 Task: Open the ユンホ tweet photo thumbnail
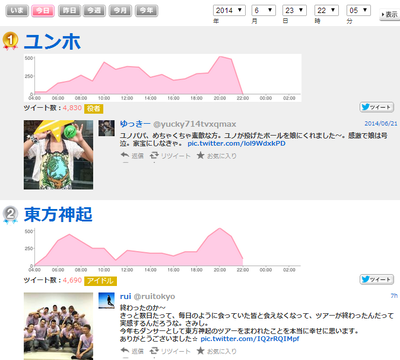(x=58, y=155)
